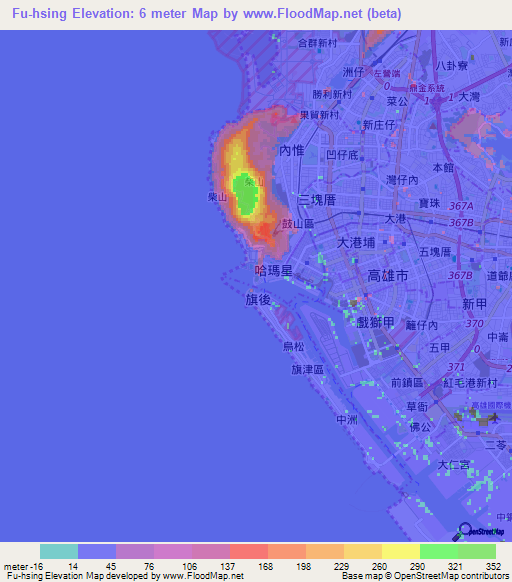Click the 高雄市 city label
Viewport: 512px width, 582px height.
388,276
